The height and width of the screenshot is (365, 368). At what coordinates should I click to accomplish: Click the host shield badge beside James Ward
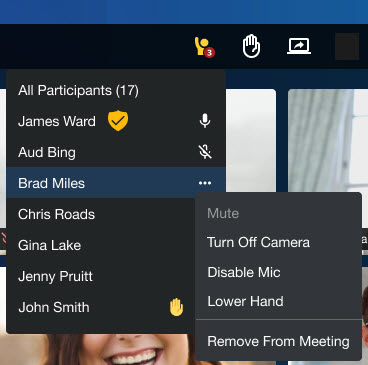tap(118, 121)
